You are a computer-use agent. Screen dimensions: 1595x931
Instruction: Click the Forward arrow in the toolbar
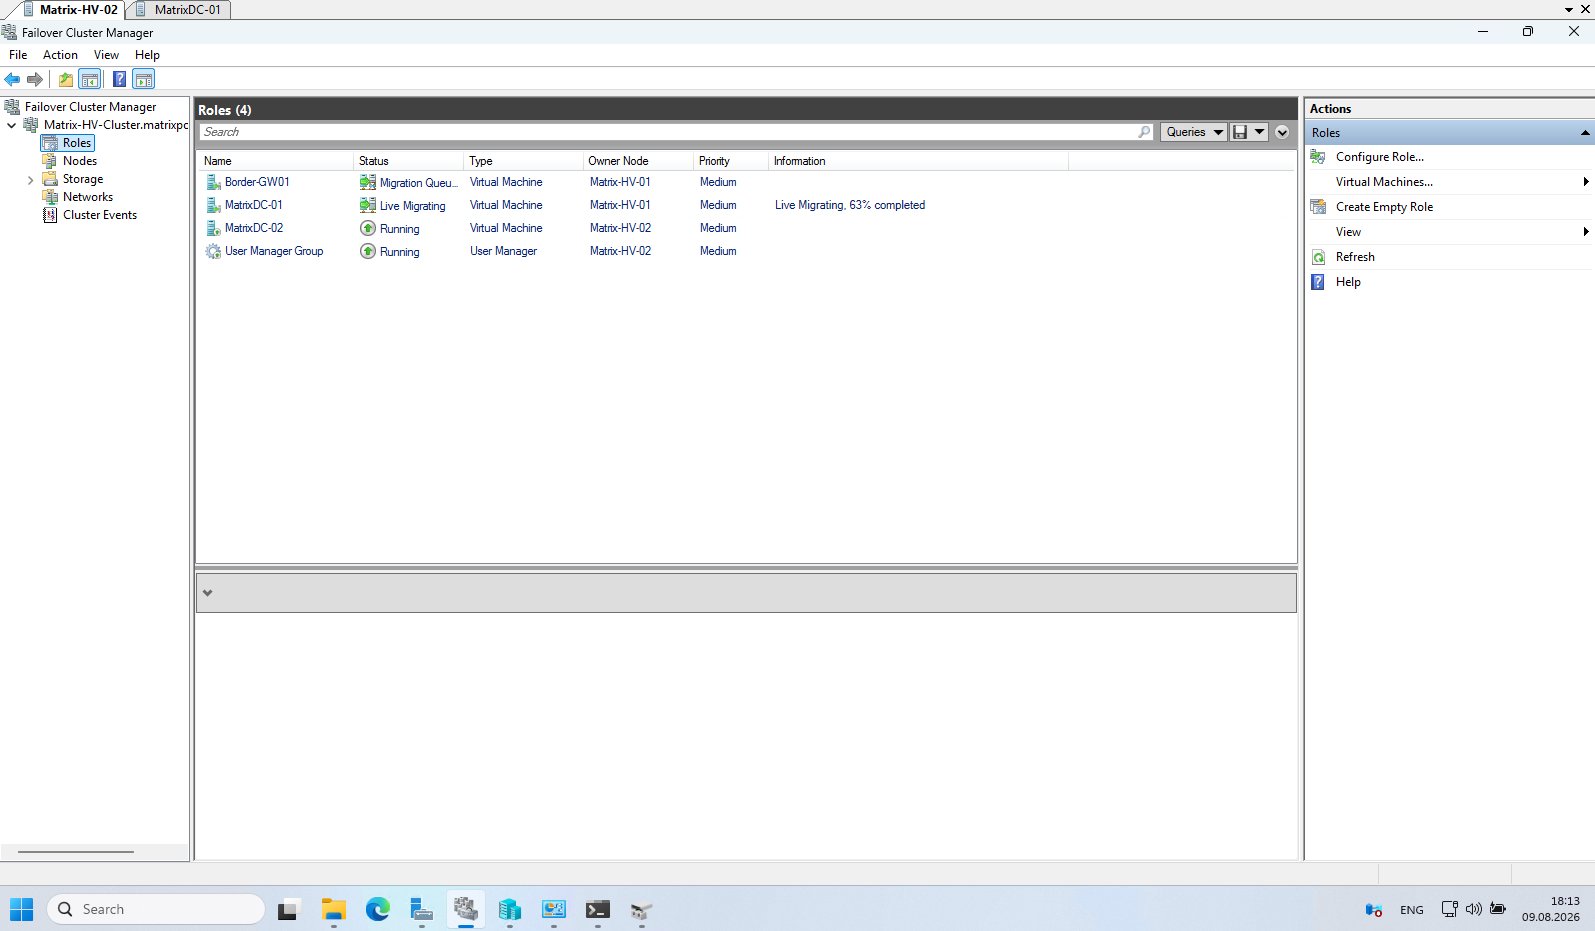pyautogui.click(x=35, y=79)
